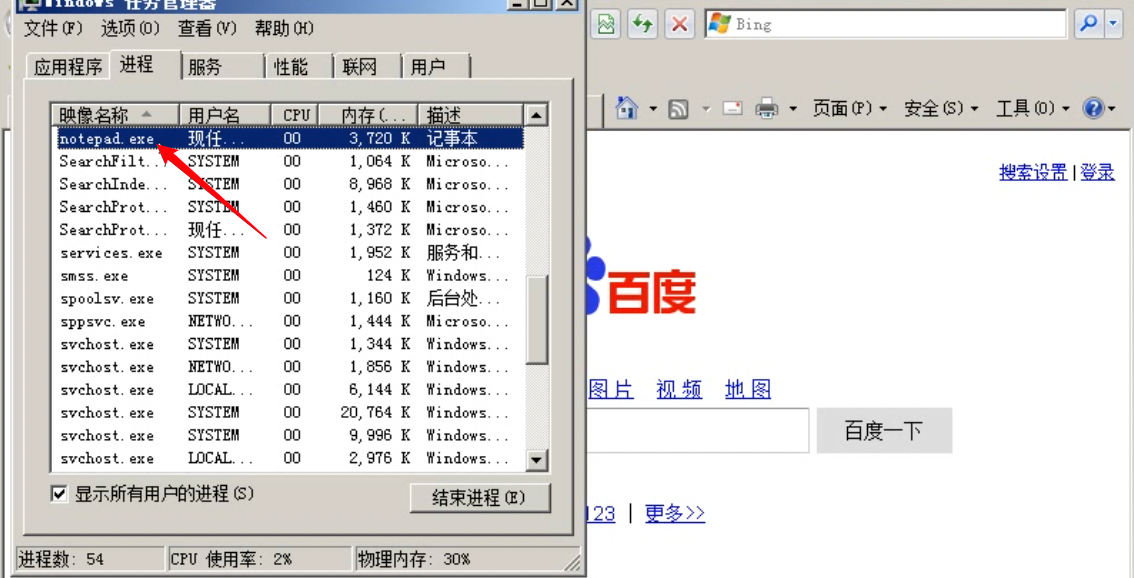Open the 文件(F) menu in Task Manager
The height and width of the screenshot is (578, 1134).
coord(54,28)
